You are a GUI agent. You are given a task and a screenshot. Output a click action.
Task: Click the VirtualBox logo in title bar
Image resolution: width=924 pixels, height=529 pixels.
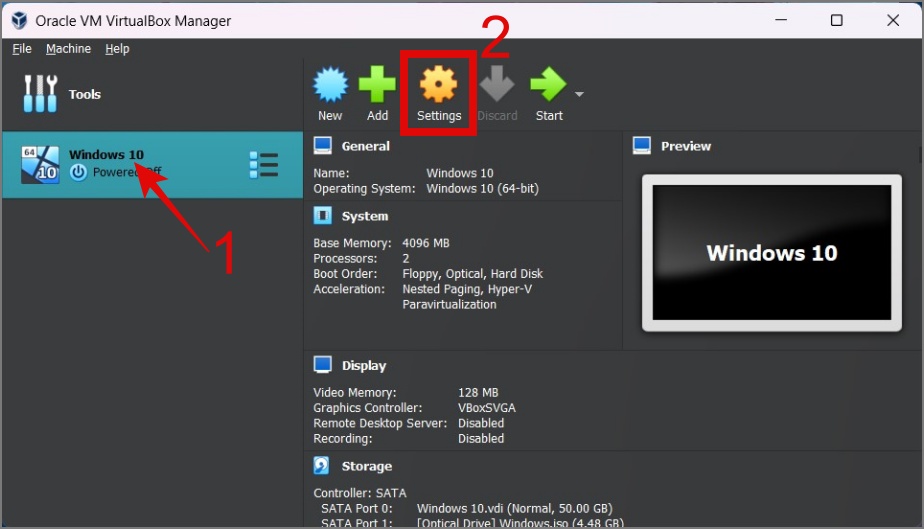pos(19,21)
